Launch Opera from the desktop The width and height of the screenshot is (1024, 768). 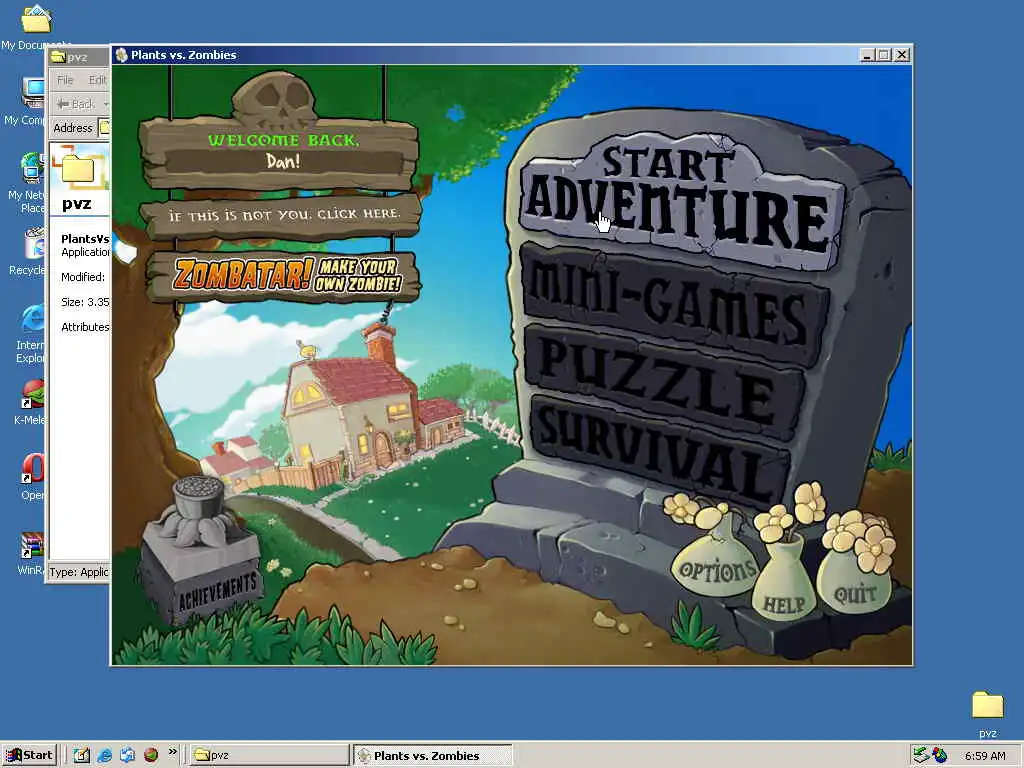point(33,477)
